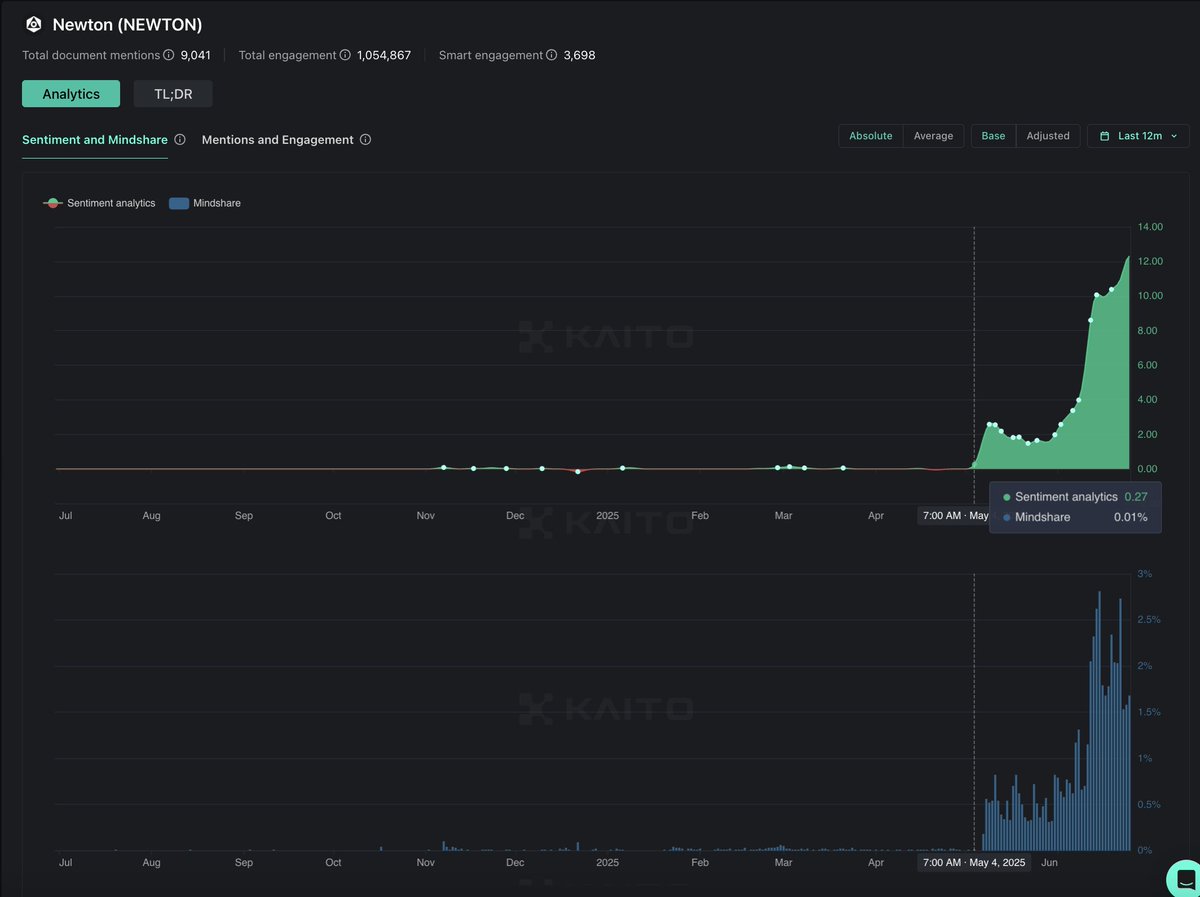Select Mentions and Engagement tab
Screen dimensions: 1200x897
278,140
